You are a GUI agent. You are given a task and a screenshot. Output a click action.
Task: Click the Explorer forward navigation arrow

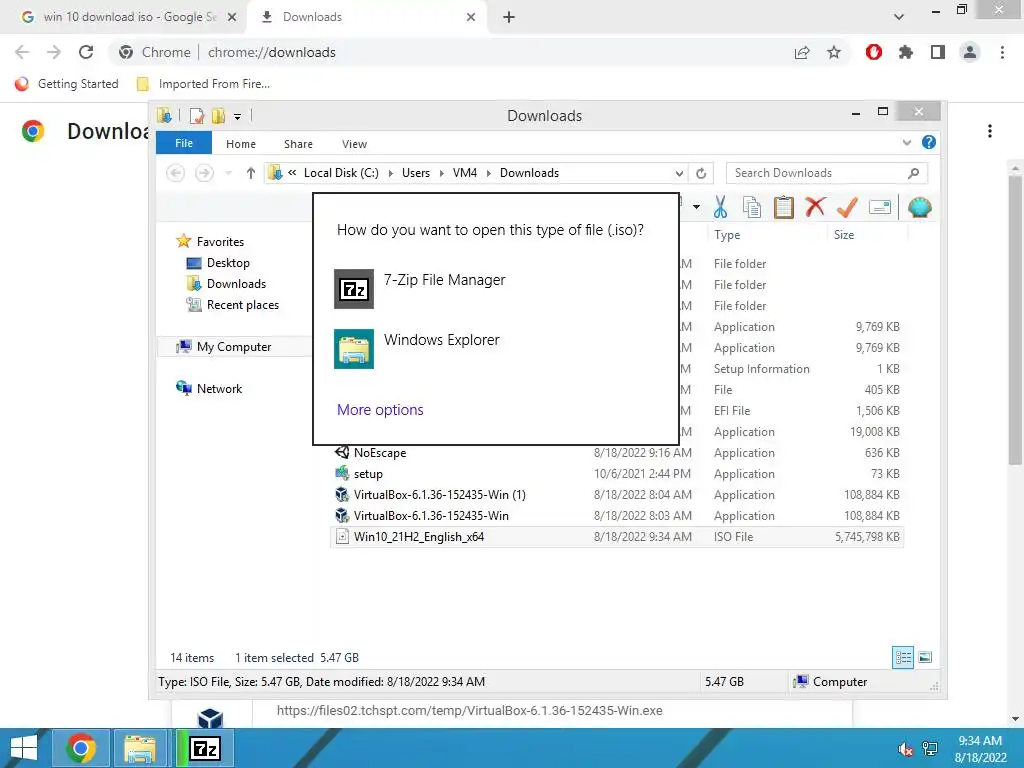click(x=204, y=173)
